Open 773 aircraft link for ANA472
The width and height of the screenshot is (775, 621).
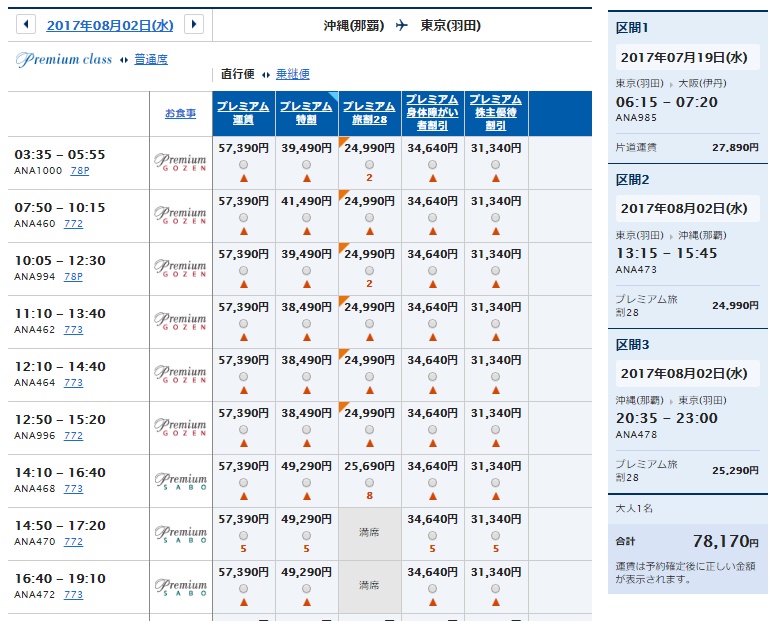[x=73, y=594]
